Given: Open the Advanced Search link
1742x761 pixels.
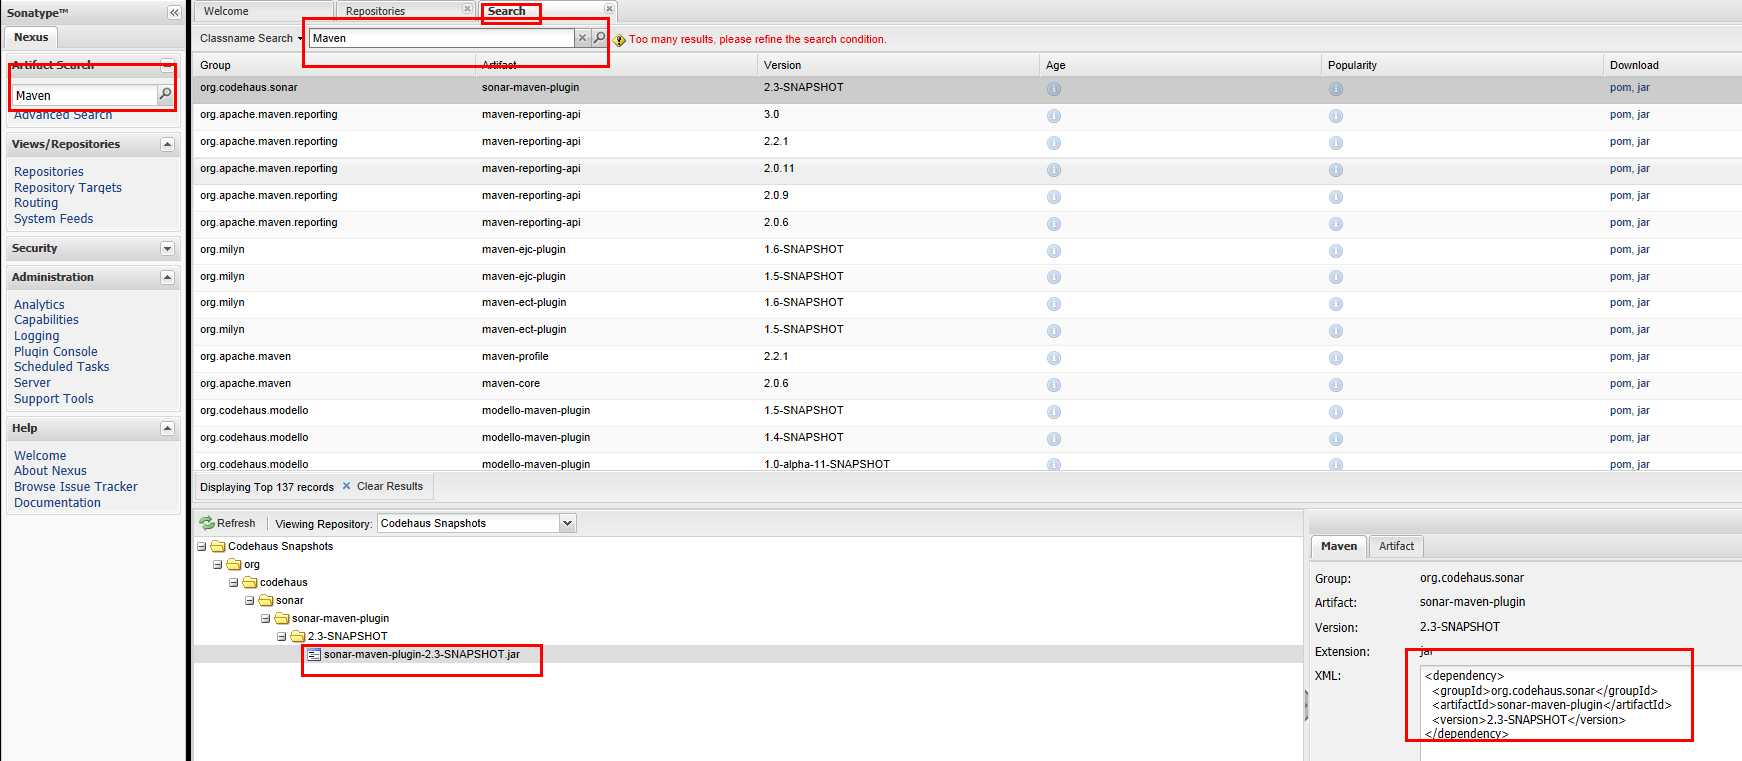Looking at the screenshot, I should click(63, 115).
